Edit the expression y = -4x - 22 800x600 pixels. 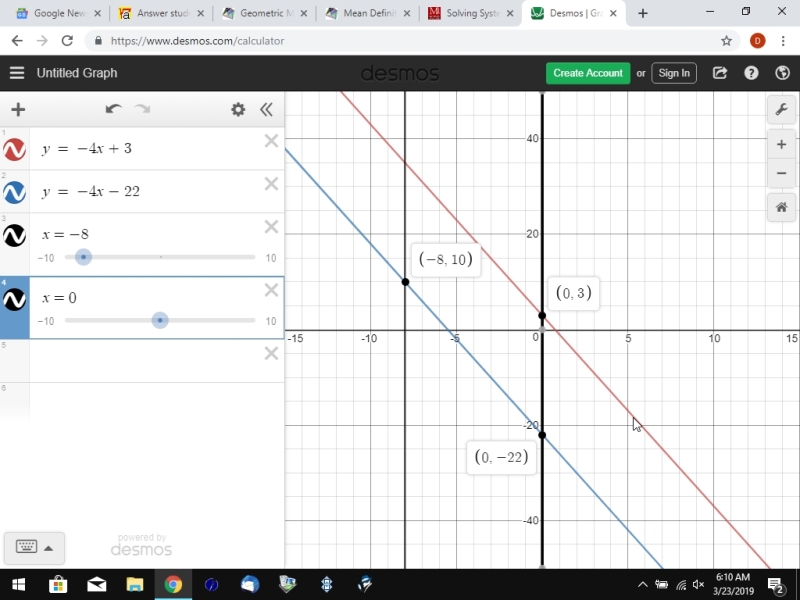[91, 191]
